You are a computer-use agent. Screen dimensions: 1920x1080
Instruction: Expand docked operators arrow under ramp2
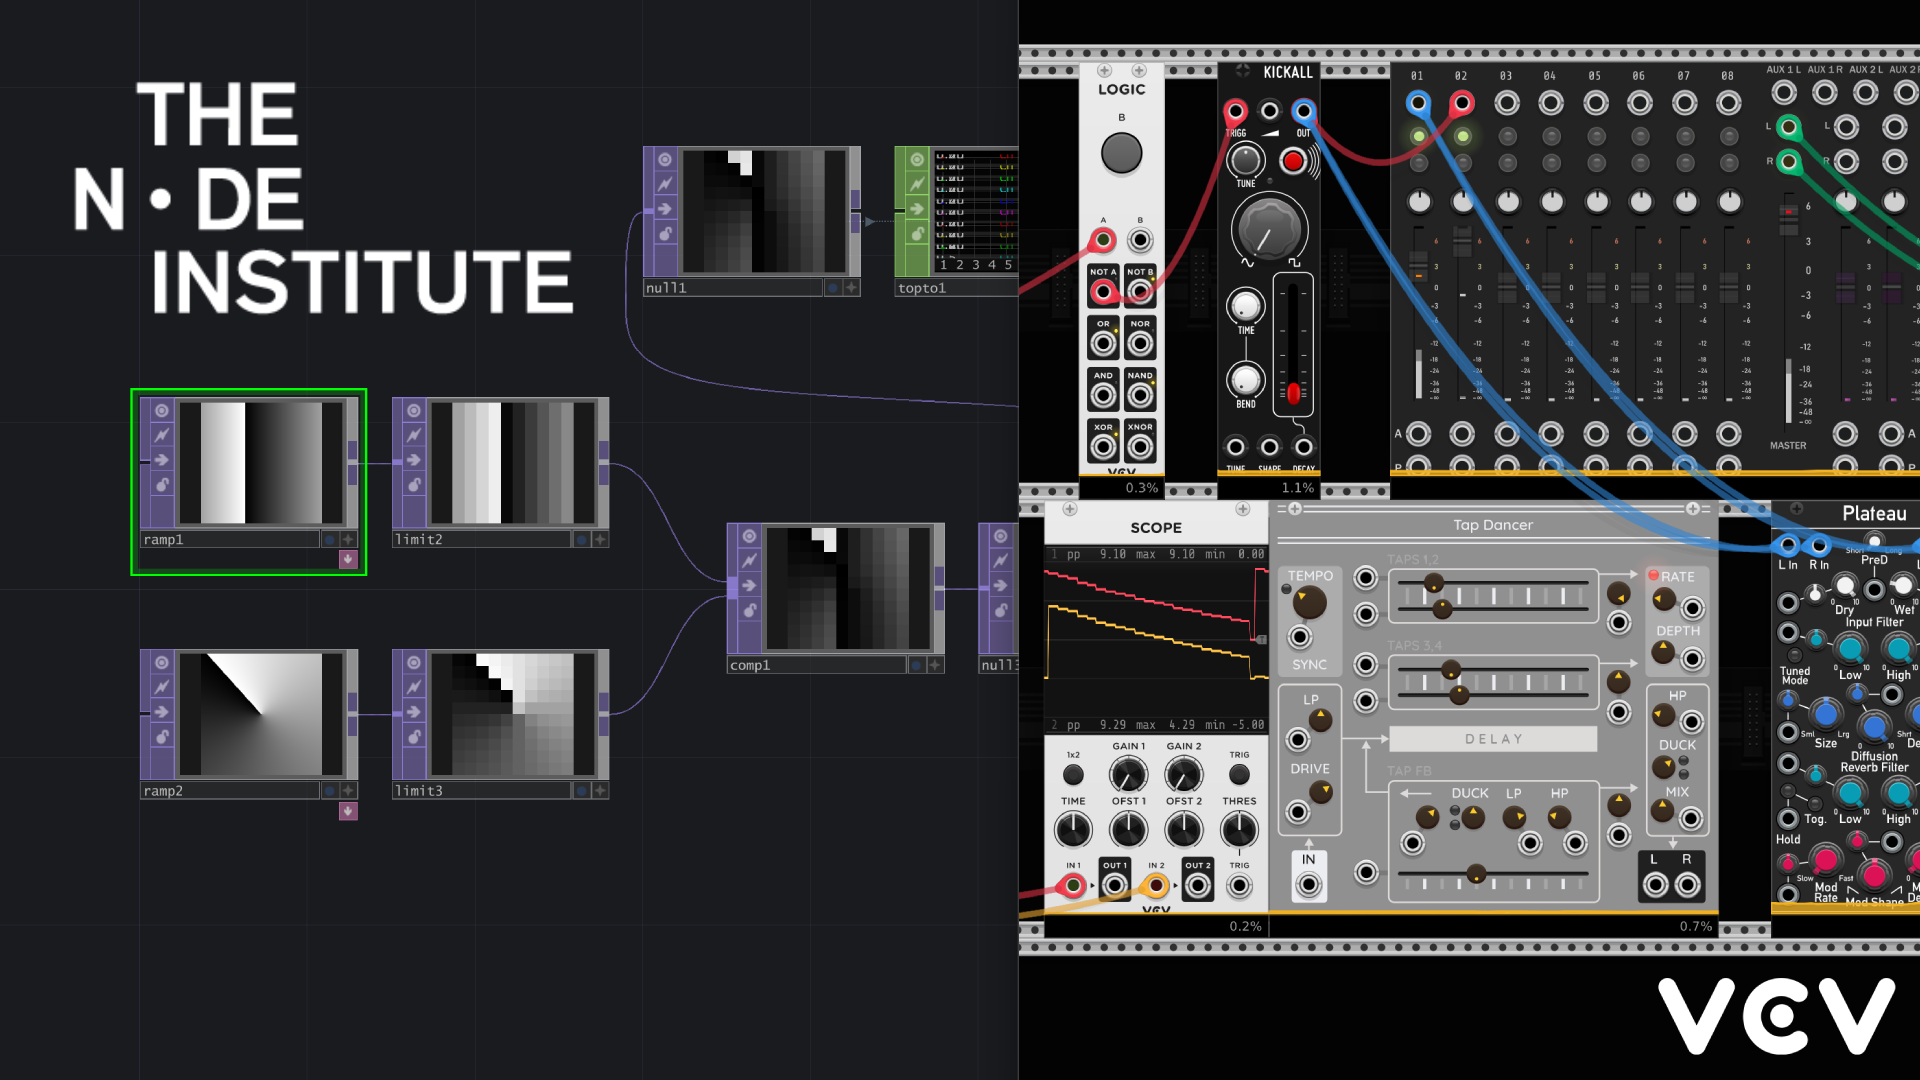click(x=347, y=811)
